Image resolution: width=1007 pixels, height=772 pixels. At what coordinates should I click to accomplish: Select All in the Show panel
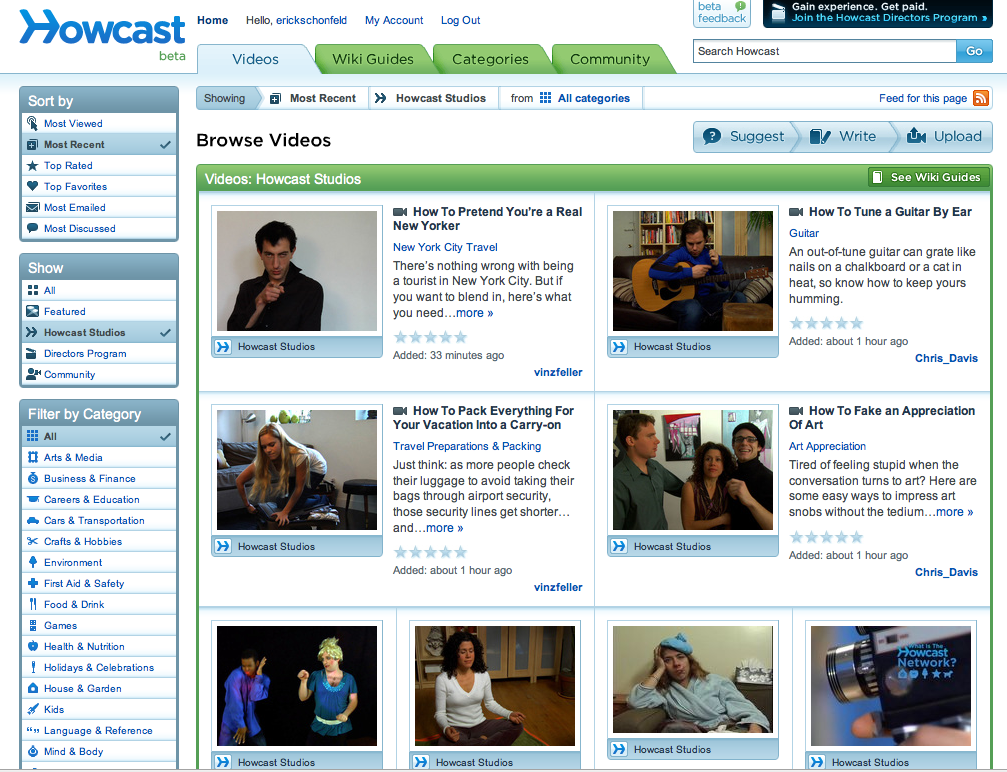point(99,290)
